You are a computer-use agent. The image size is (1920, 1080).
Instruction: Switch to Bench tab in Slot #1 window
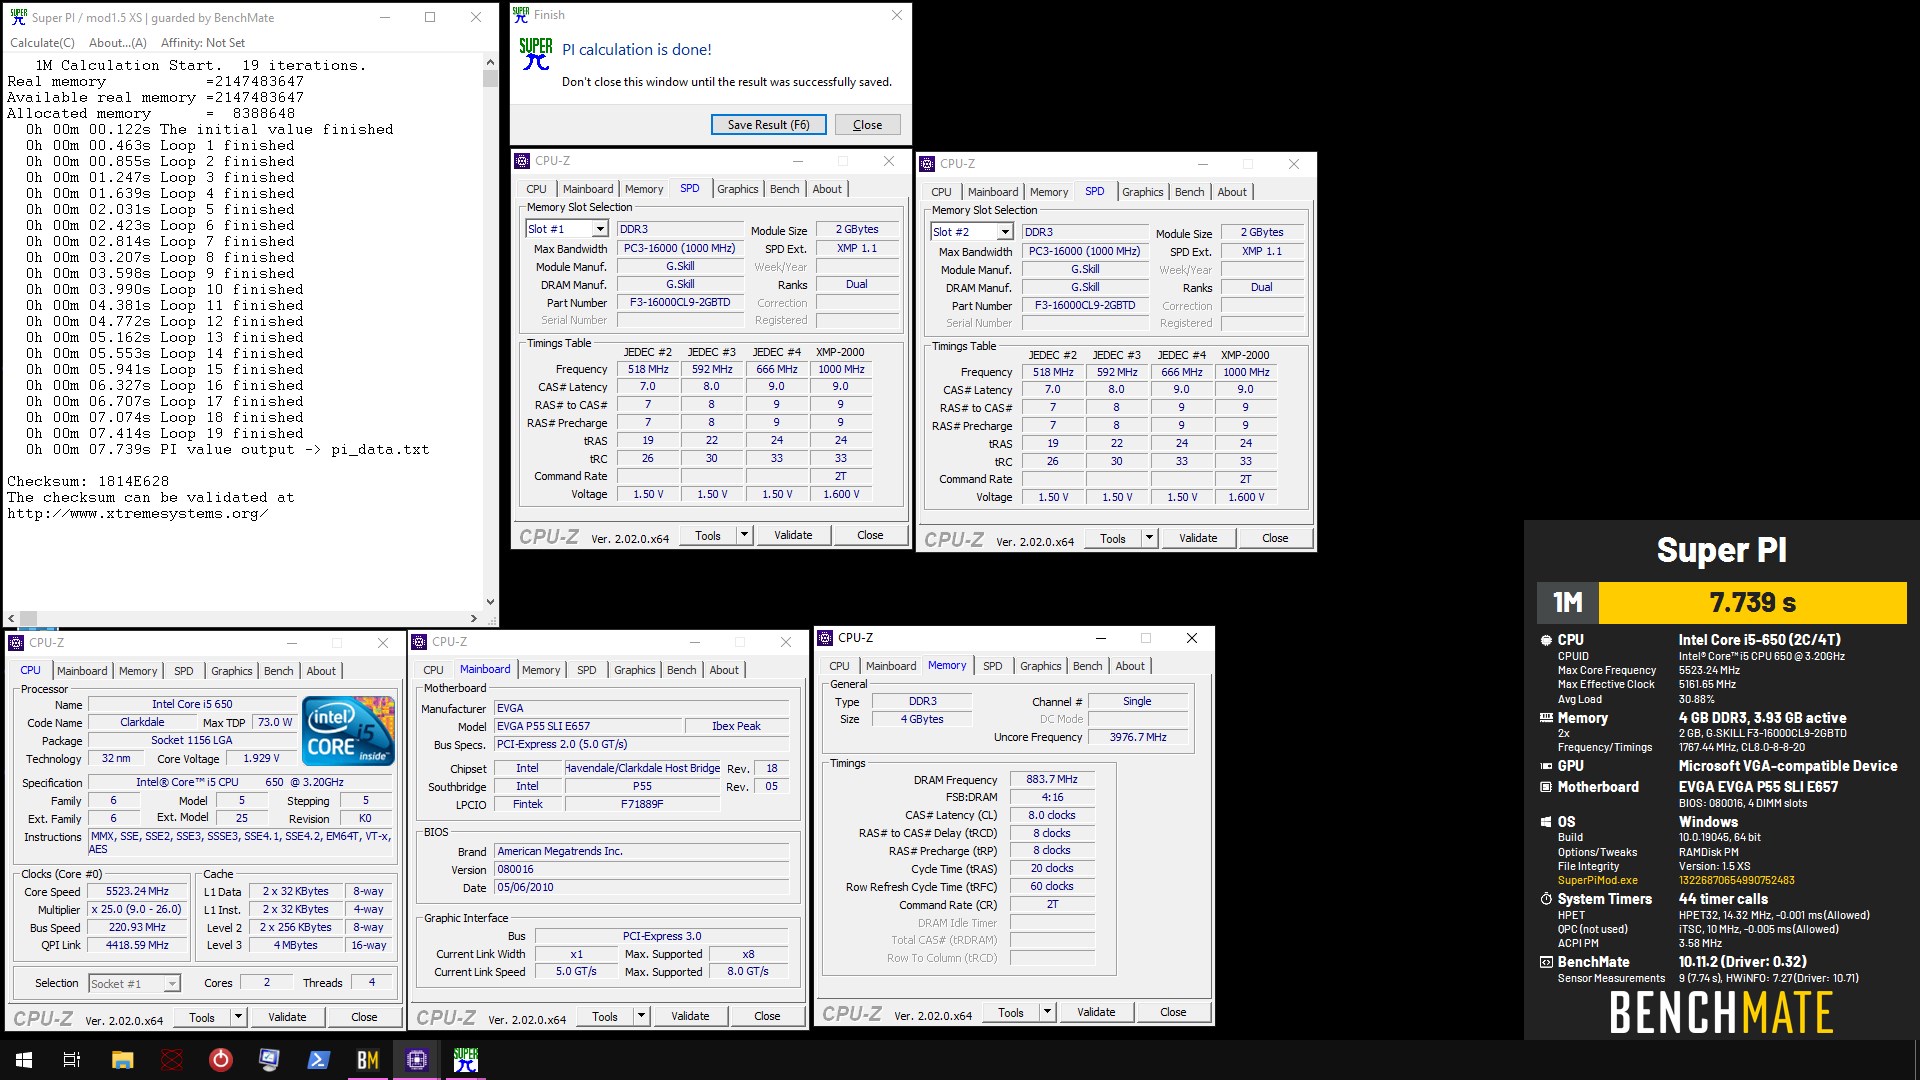coord(785,189)
